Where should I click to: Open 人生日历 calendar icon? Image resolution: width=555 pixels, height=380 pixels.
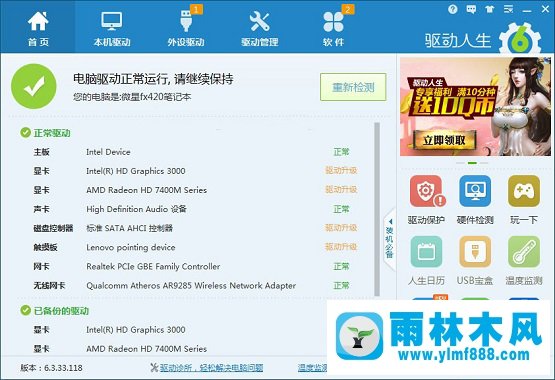pyautogui.click(x=426, y=252)
